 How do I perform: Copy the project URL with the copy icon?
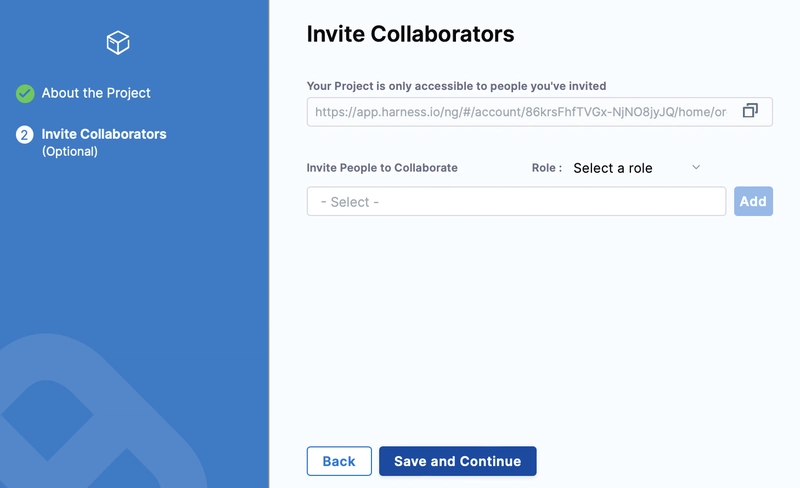[x=750, y=110]
